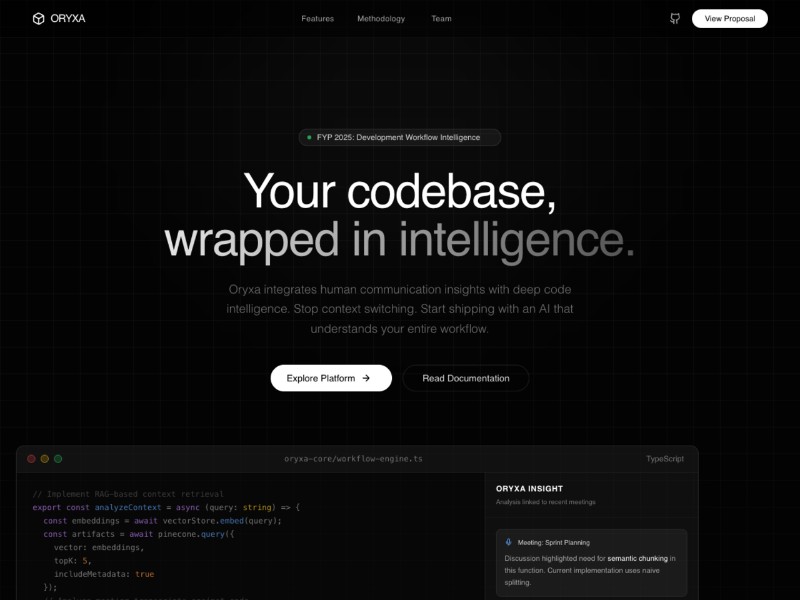
Task: Click the yellow dot in code window
Action: [x=44, y=459]
